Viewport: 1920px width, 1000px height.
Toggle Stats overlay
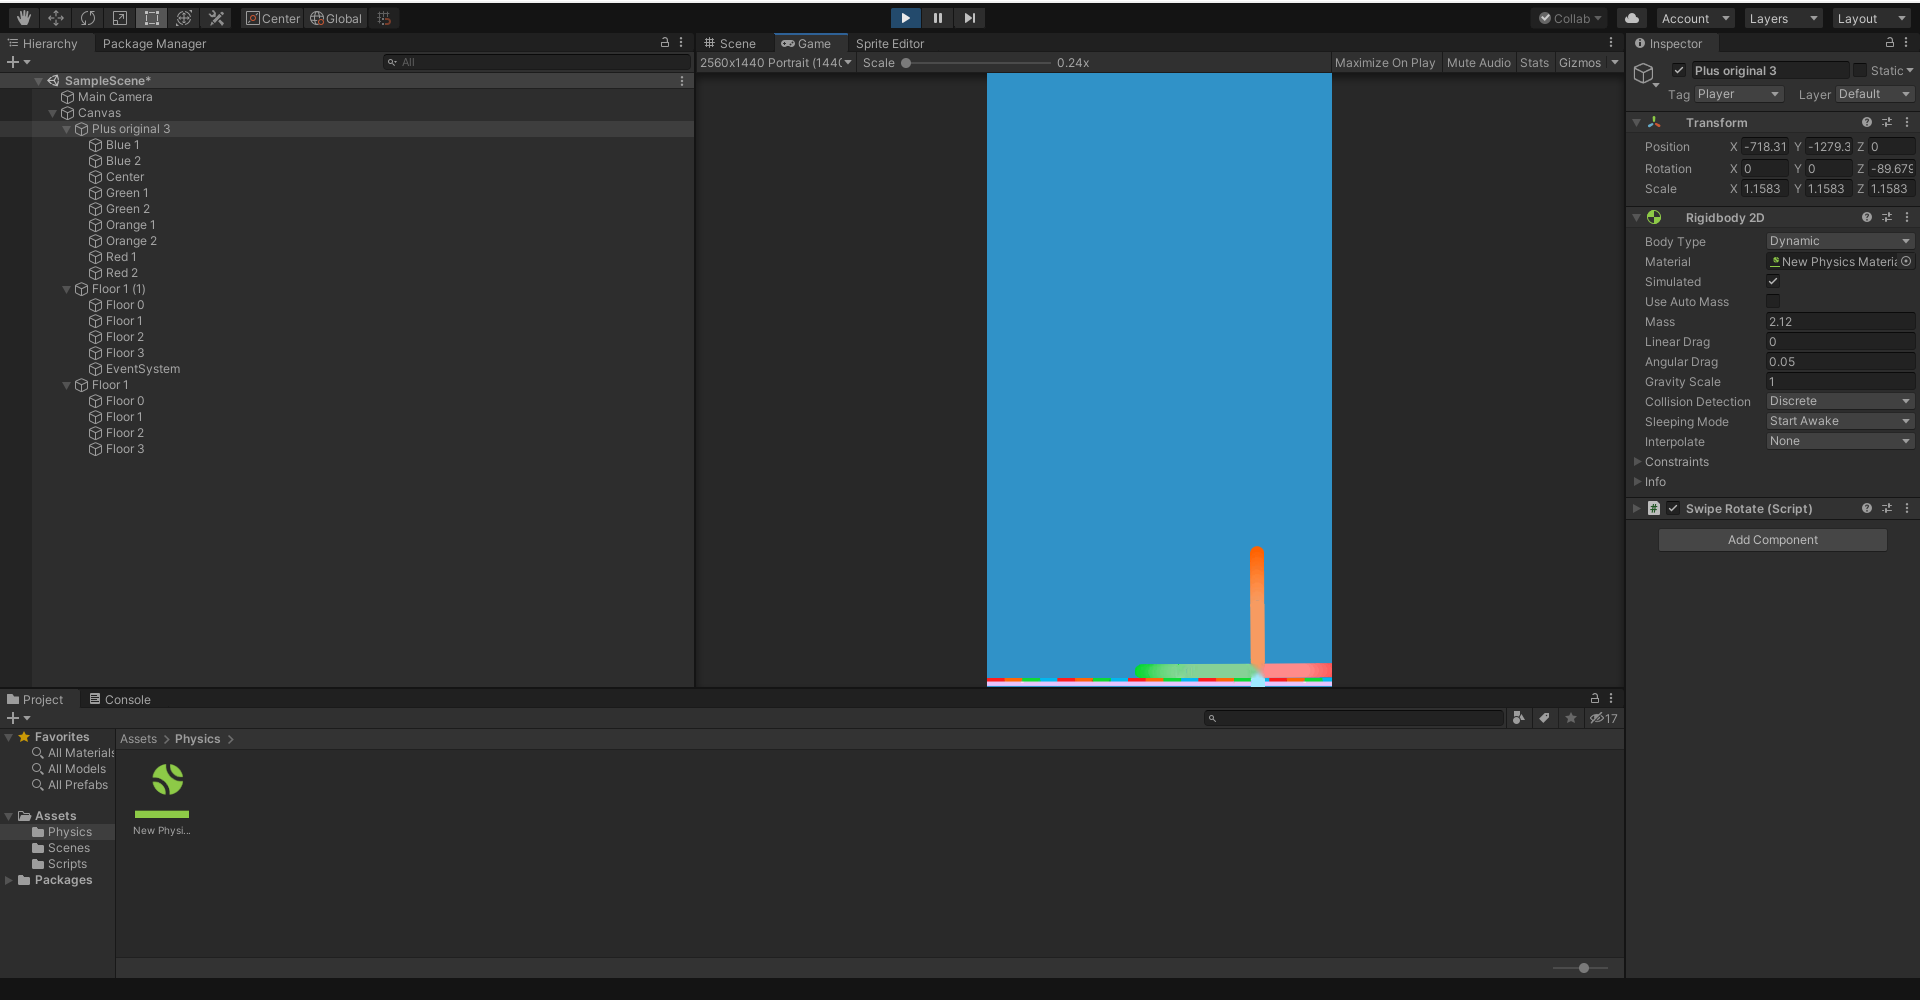tap(1534, 62)
